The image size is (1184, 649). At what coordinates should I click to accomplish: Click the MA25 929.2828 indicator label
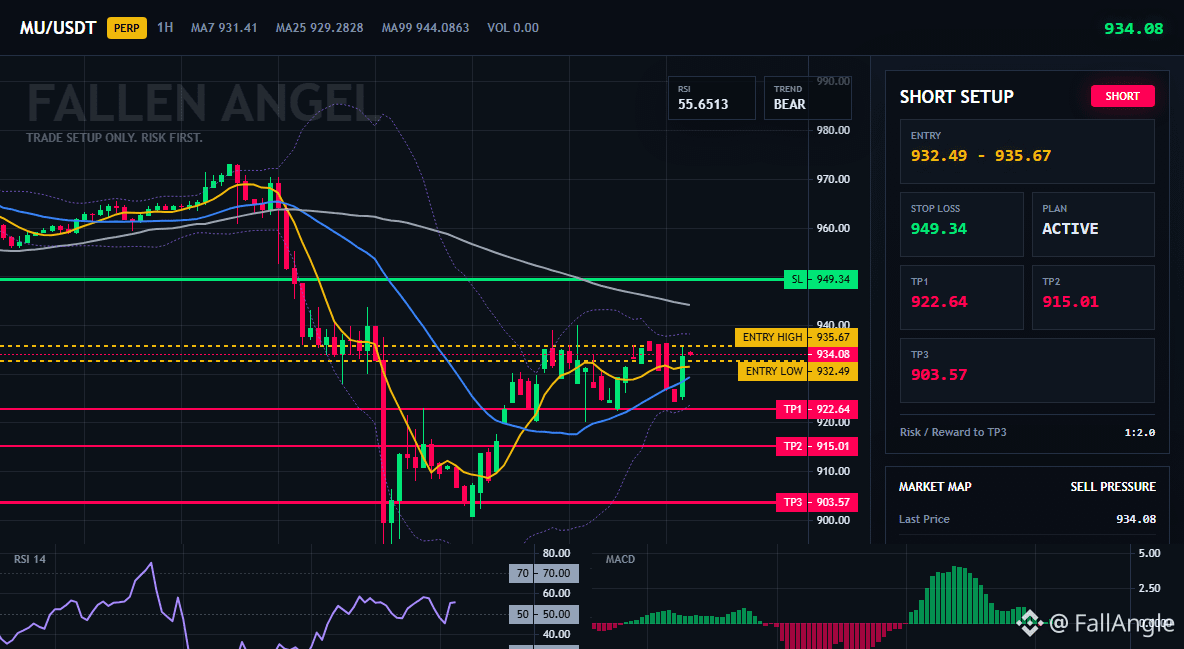(319, 28)
